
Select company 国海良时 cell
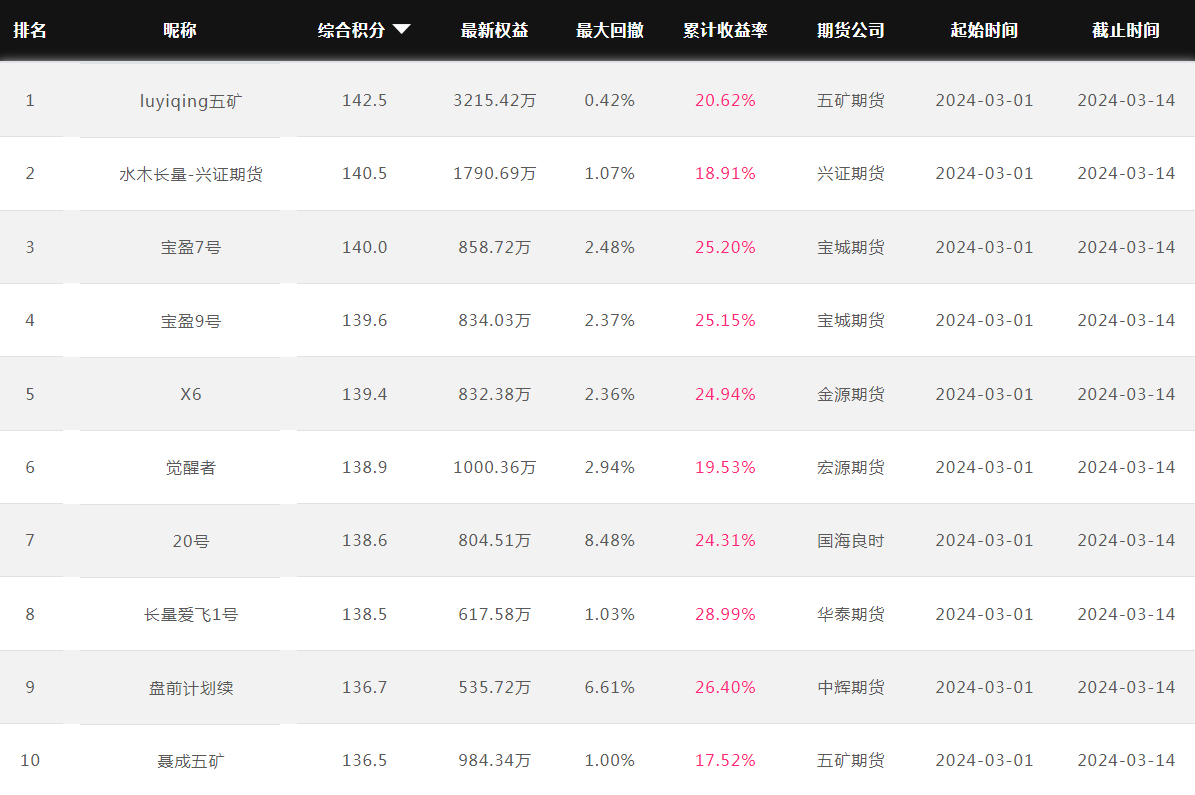(851, 541)
